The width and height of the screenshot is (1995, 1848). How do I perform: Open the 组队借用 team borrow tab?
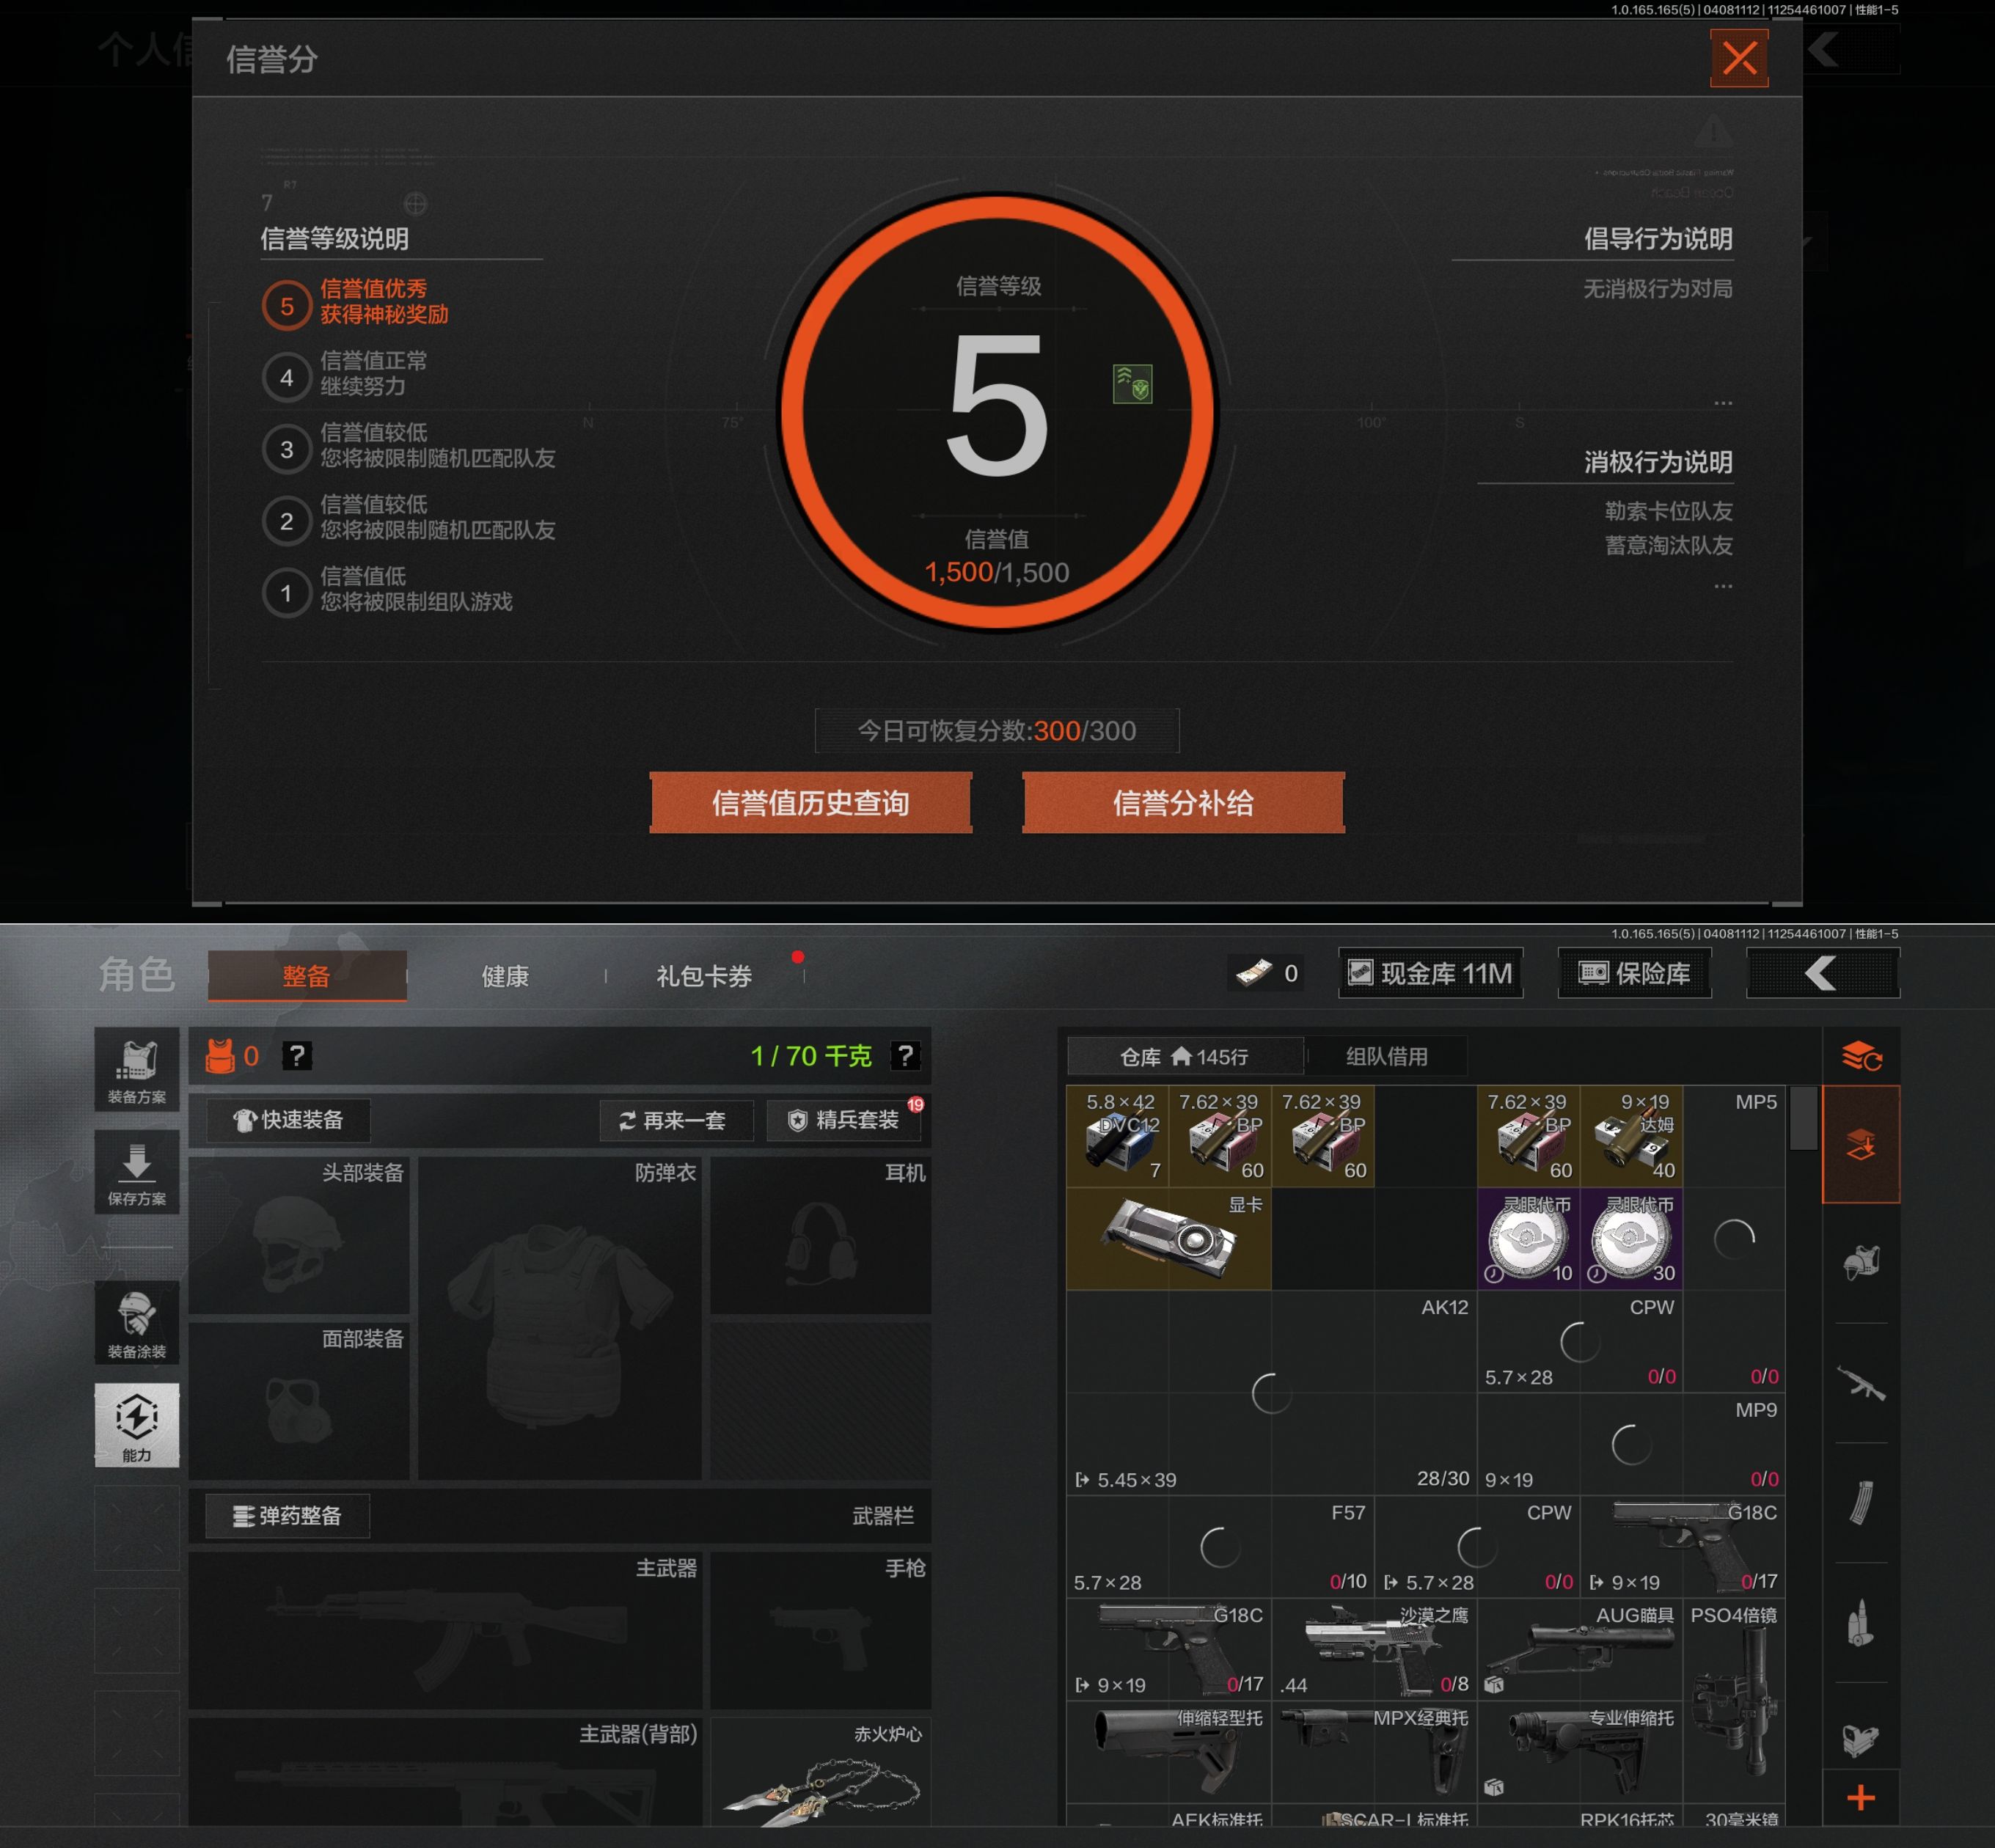coord(1386,1056)
